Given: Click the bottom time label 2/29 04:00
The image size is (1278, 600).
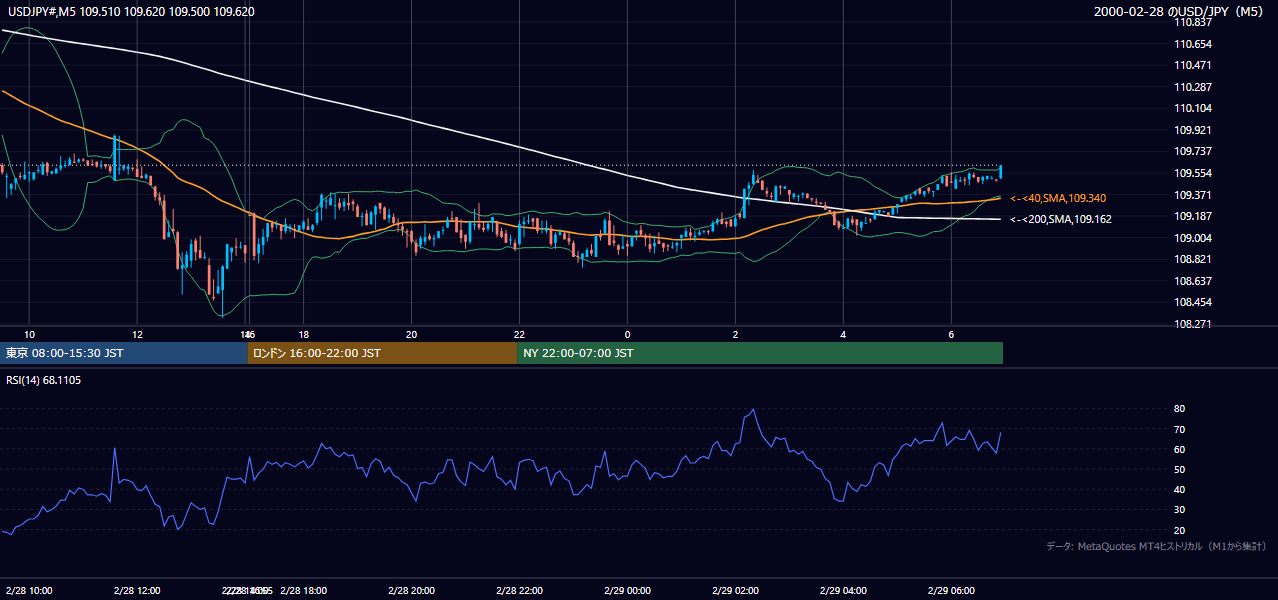Looking at the screenshot, I should click(843, 590).
